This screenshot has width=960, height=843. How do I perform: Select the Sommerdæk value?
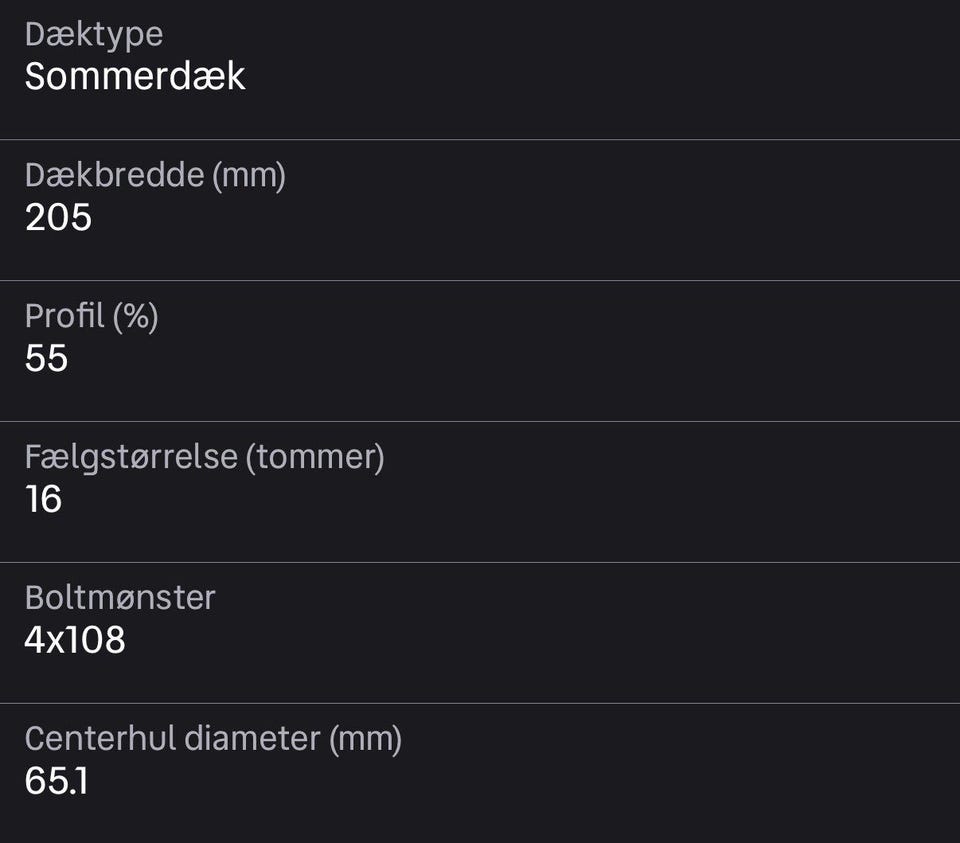coord(135,77)
